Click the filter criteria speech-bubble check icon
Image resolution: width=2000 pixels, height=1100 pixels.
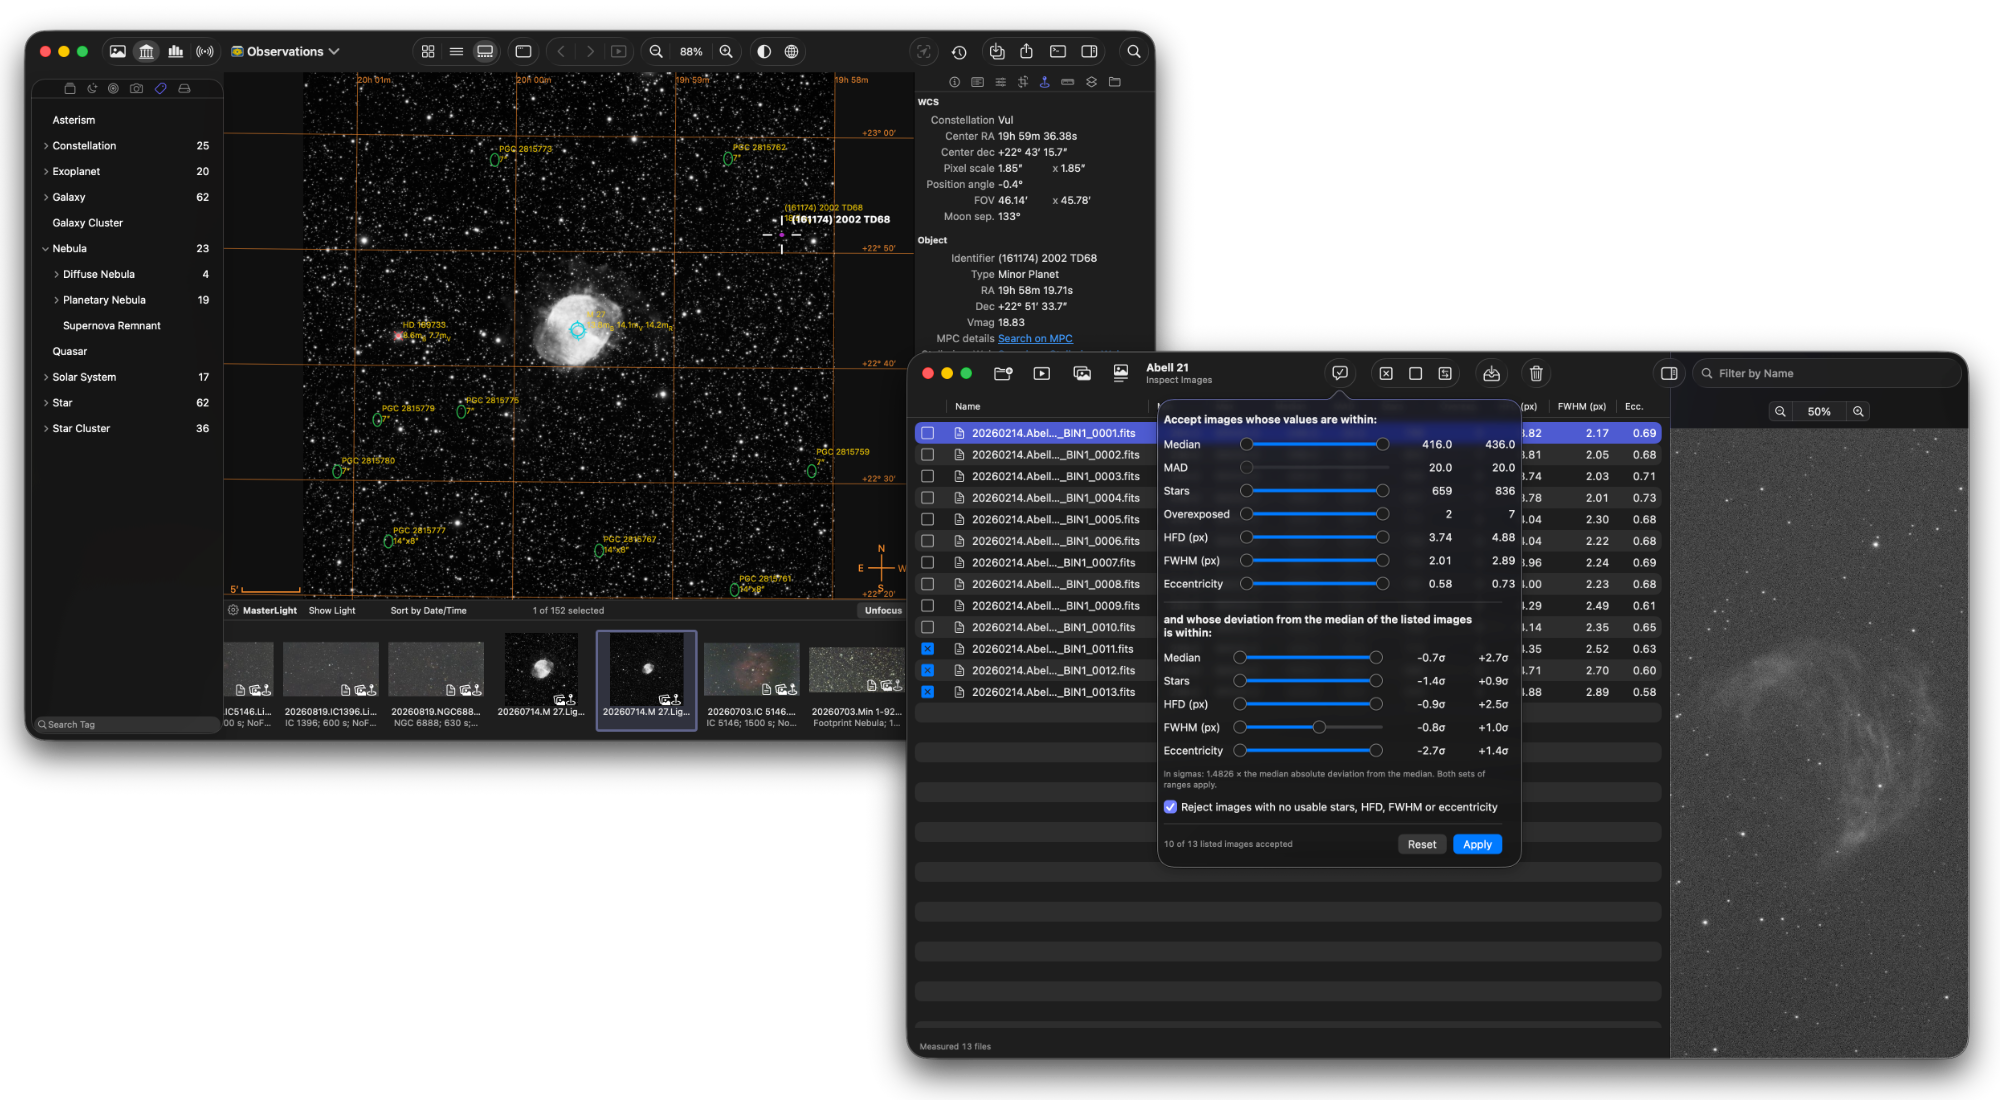pos(1340,373)
